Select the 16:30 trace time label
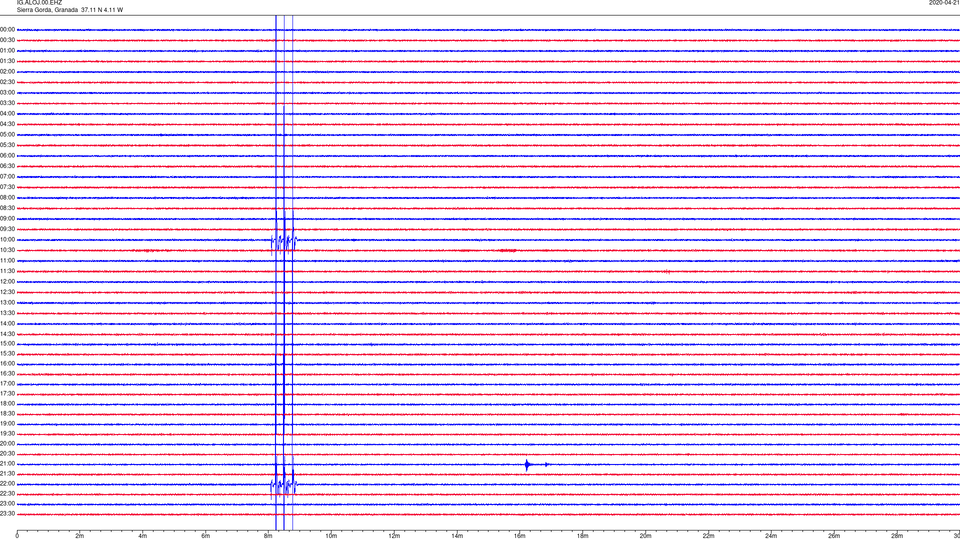 coord(7,373)
